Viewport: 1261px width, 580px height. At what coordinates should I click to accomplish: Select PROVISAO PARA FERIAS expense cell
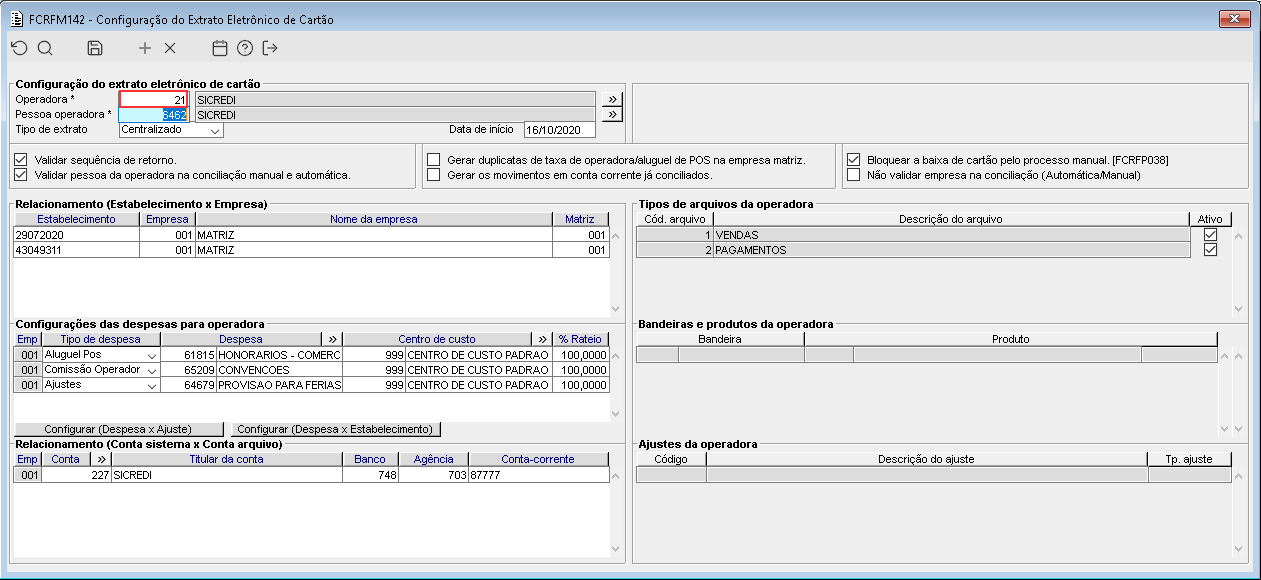coord(279,385)
